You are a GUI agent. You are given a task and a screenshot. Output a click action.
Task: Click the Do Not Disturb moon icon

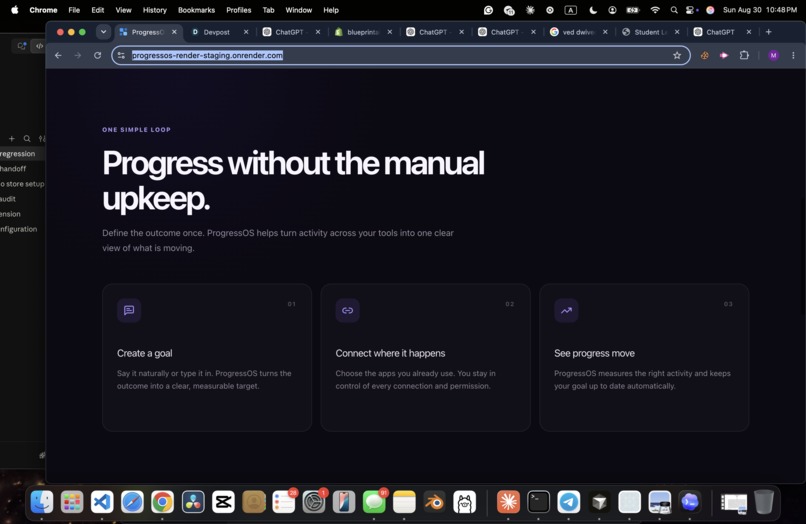(x=593, y=10)
